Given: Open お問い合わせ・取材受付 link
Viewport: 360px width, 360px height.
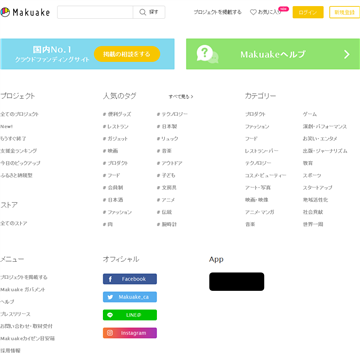Looking at the screenshot, I should tap(26, 326).
